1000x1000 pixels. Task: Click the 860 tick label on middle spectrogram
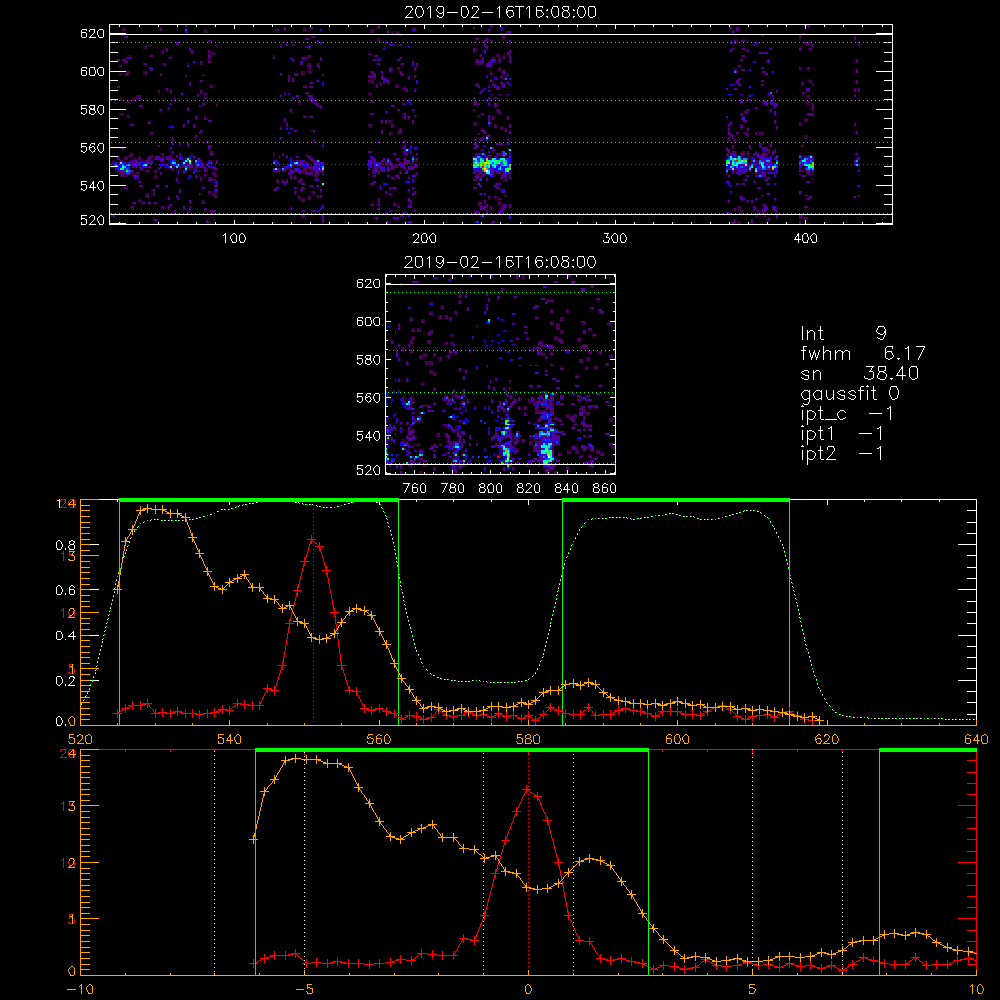(x=605, y=489)
